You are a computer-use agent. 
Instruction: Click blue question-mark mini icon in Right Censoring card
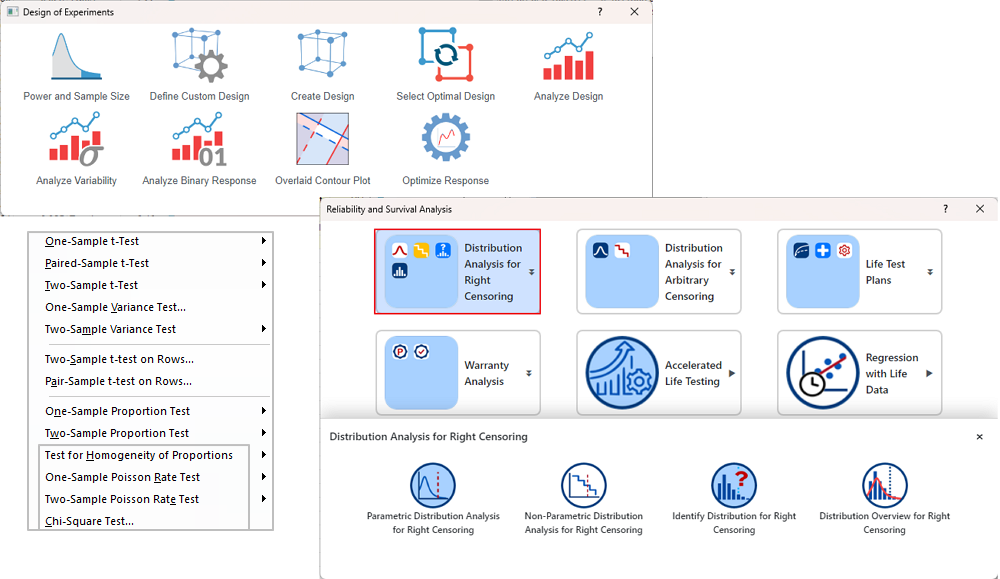coord(443,250)
